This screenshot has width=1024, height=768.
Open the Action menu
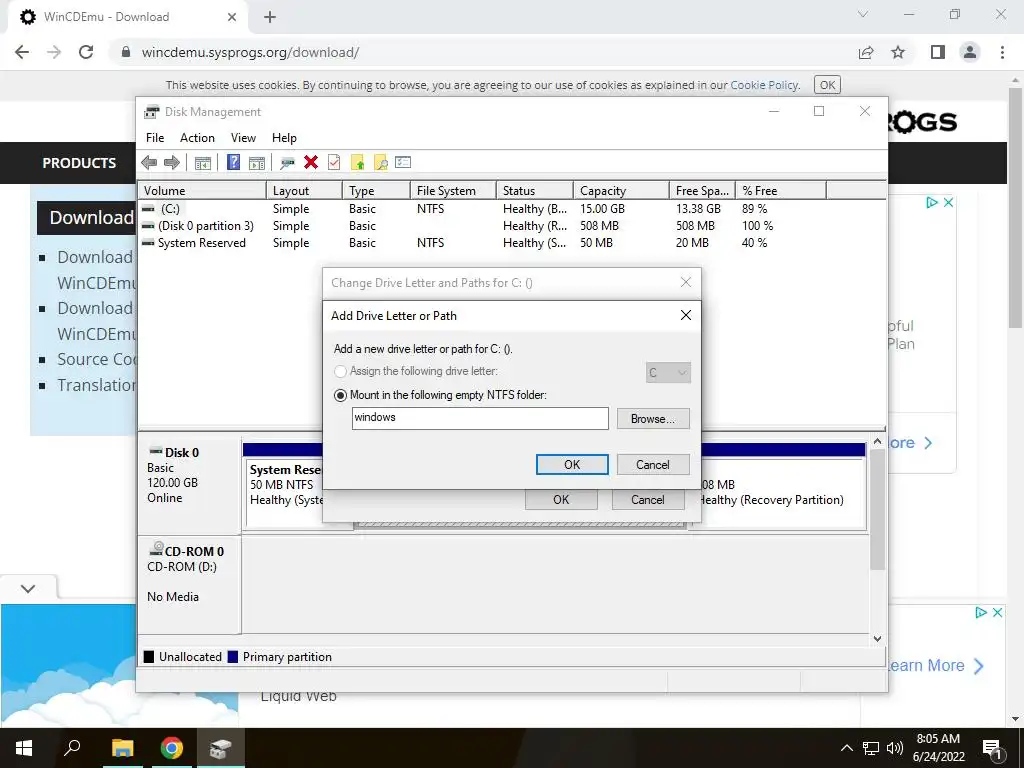point(197,138)
